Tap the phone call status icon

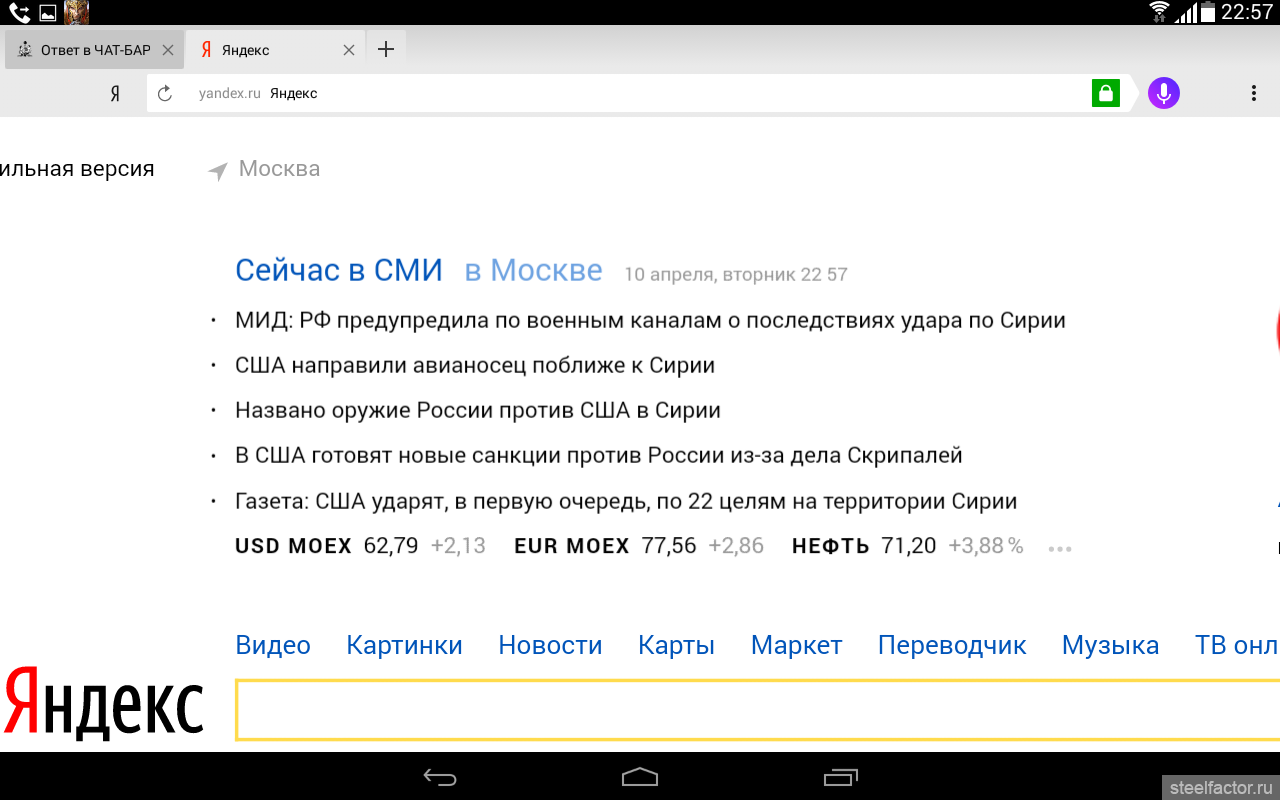point(20,12)
